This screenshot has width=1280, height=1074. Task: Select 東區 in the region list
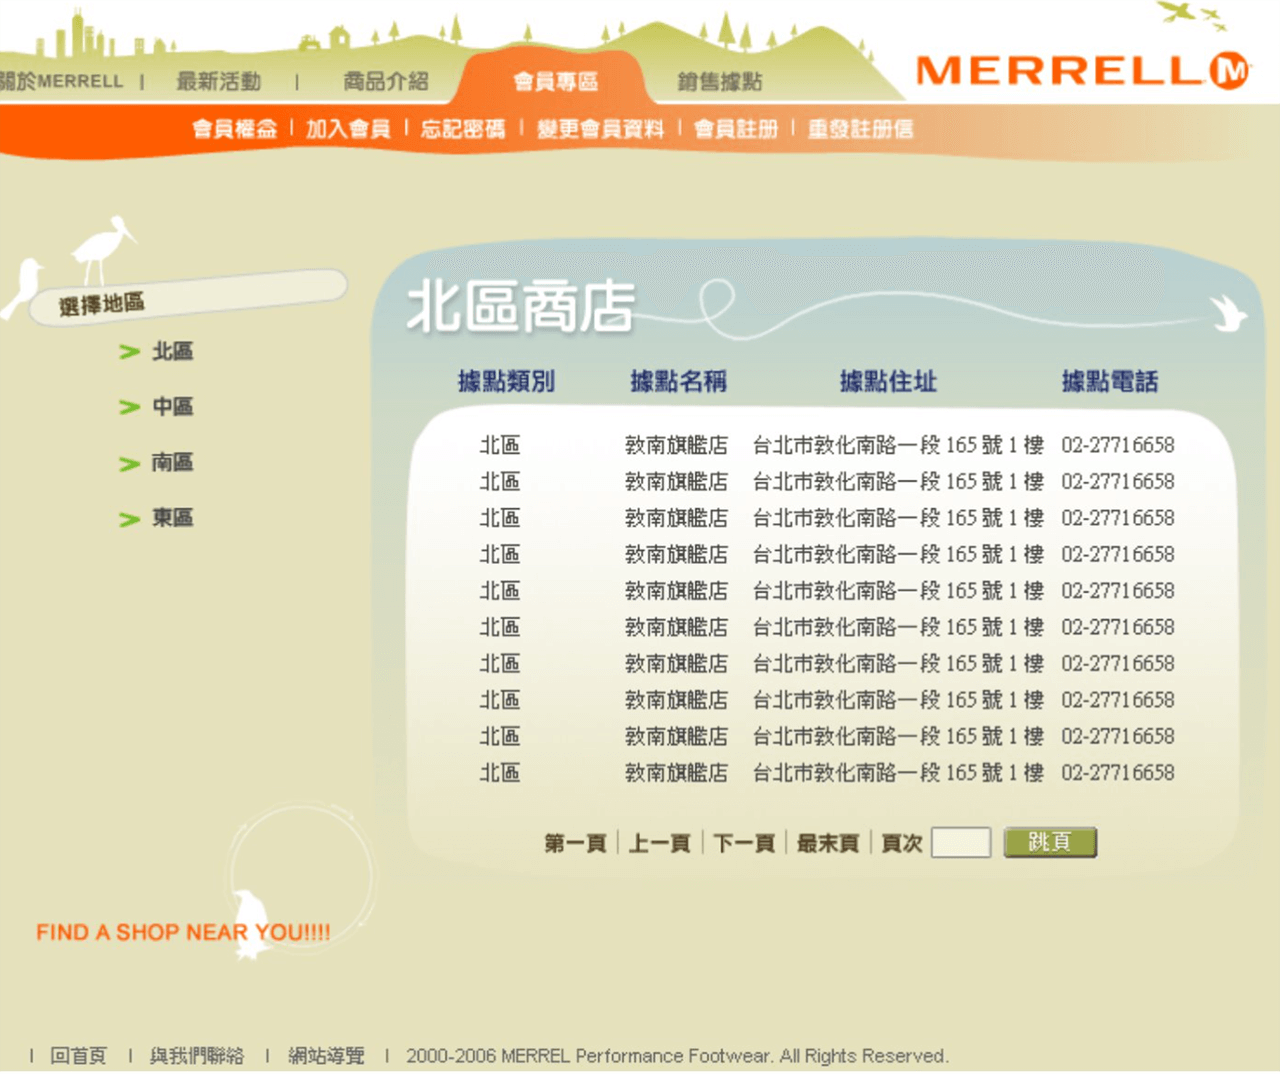(x=172, y=518)
